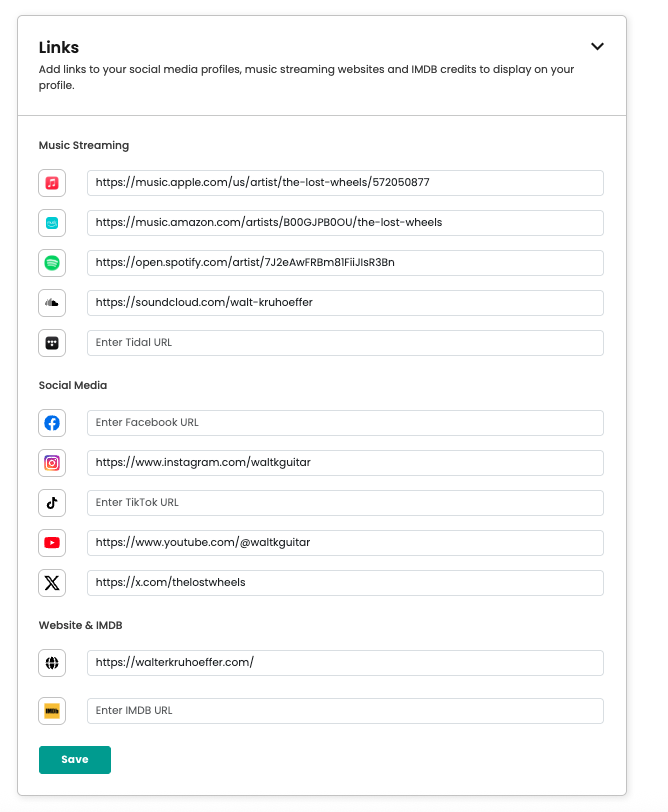Select the SoundCloud icon

pyautogui.click(x=51, y=303)
